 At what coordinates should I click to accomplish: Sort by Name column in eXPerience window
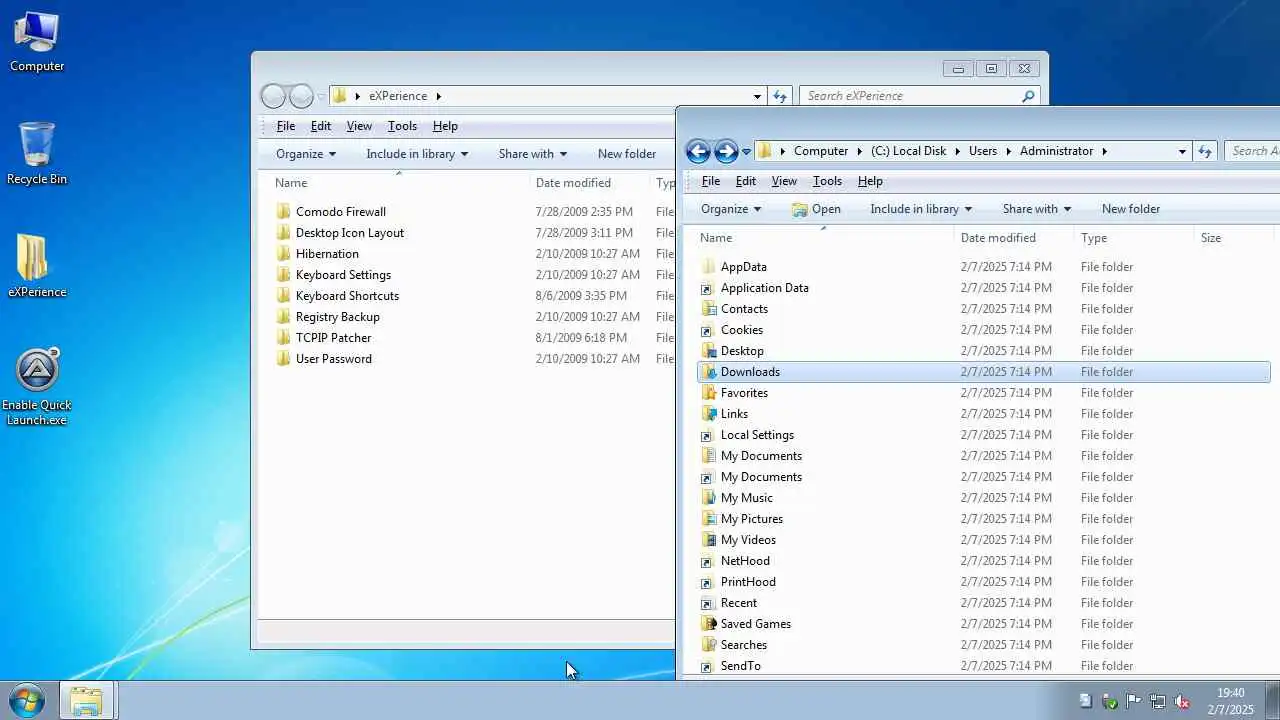coord(398,183)
